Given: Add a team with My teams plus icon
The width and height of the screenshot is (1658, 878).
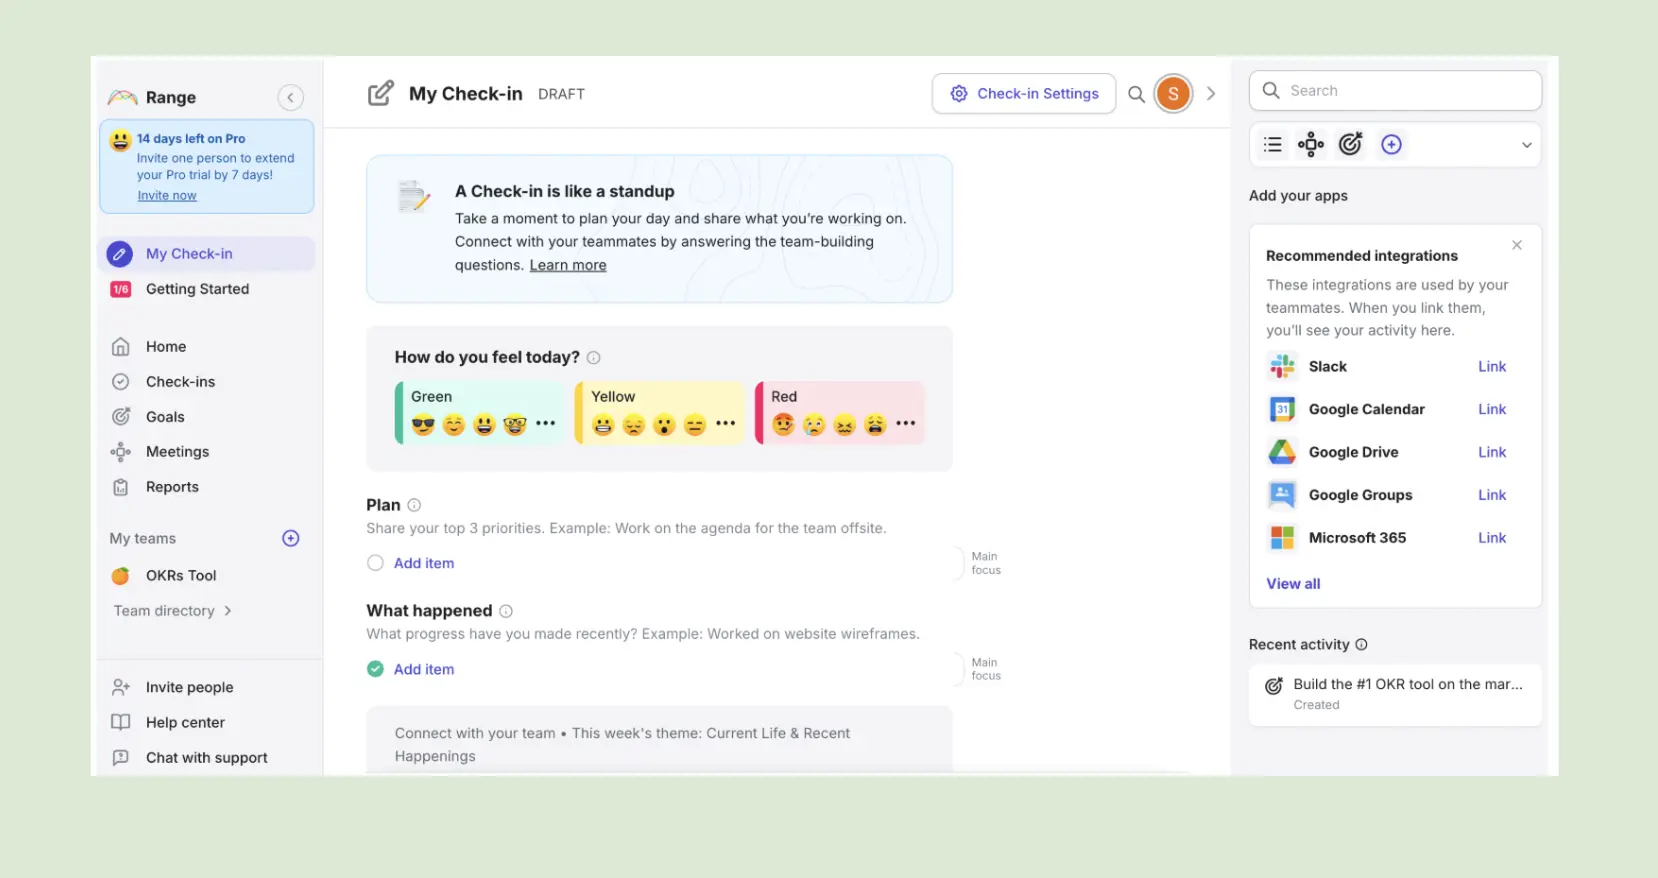Looking at the screenshot, I should pyautogui.click(x=291, y=538).
